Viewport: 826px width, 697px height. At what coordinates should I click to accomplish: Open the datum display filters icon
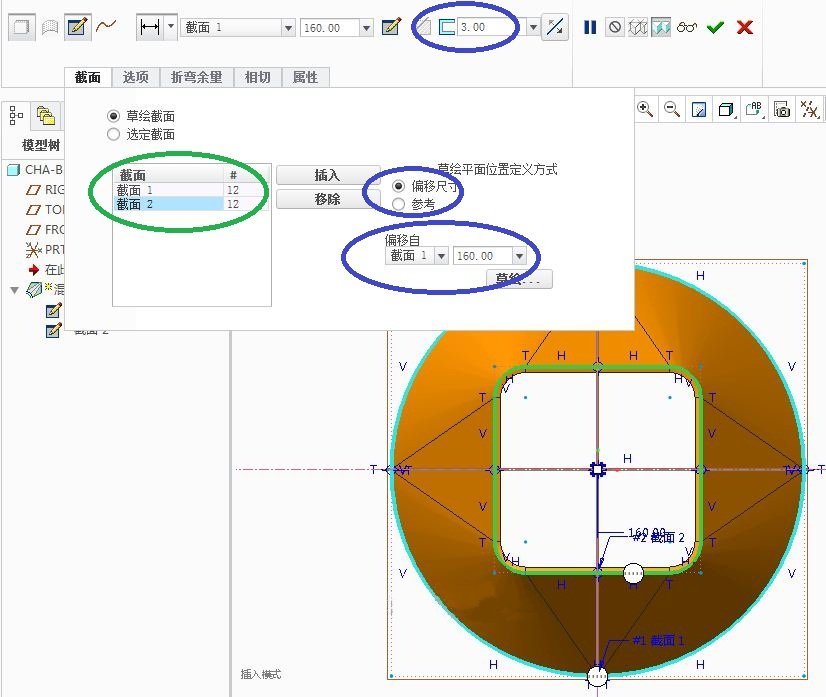[810, 110]
